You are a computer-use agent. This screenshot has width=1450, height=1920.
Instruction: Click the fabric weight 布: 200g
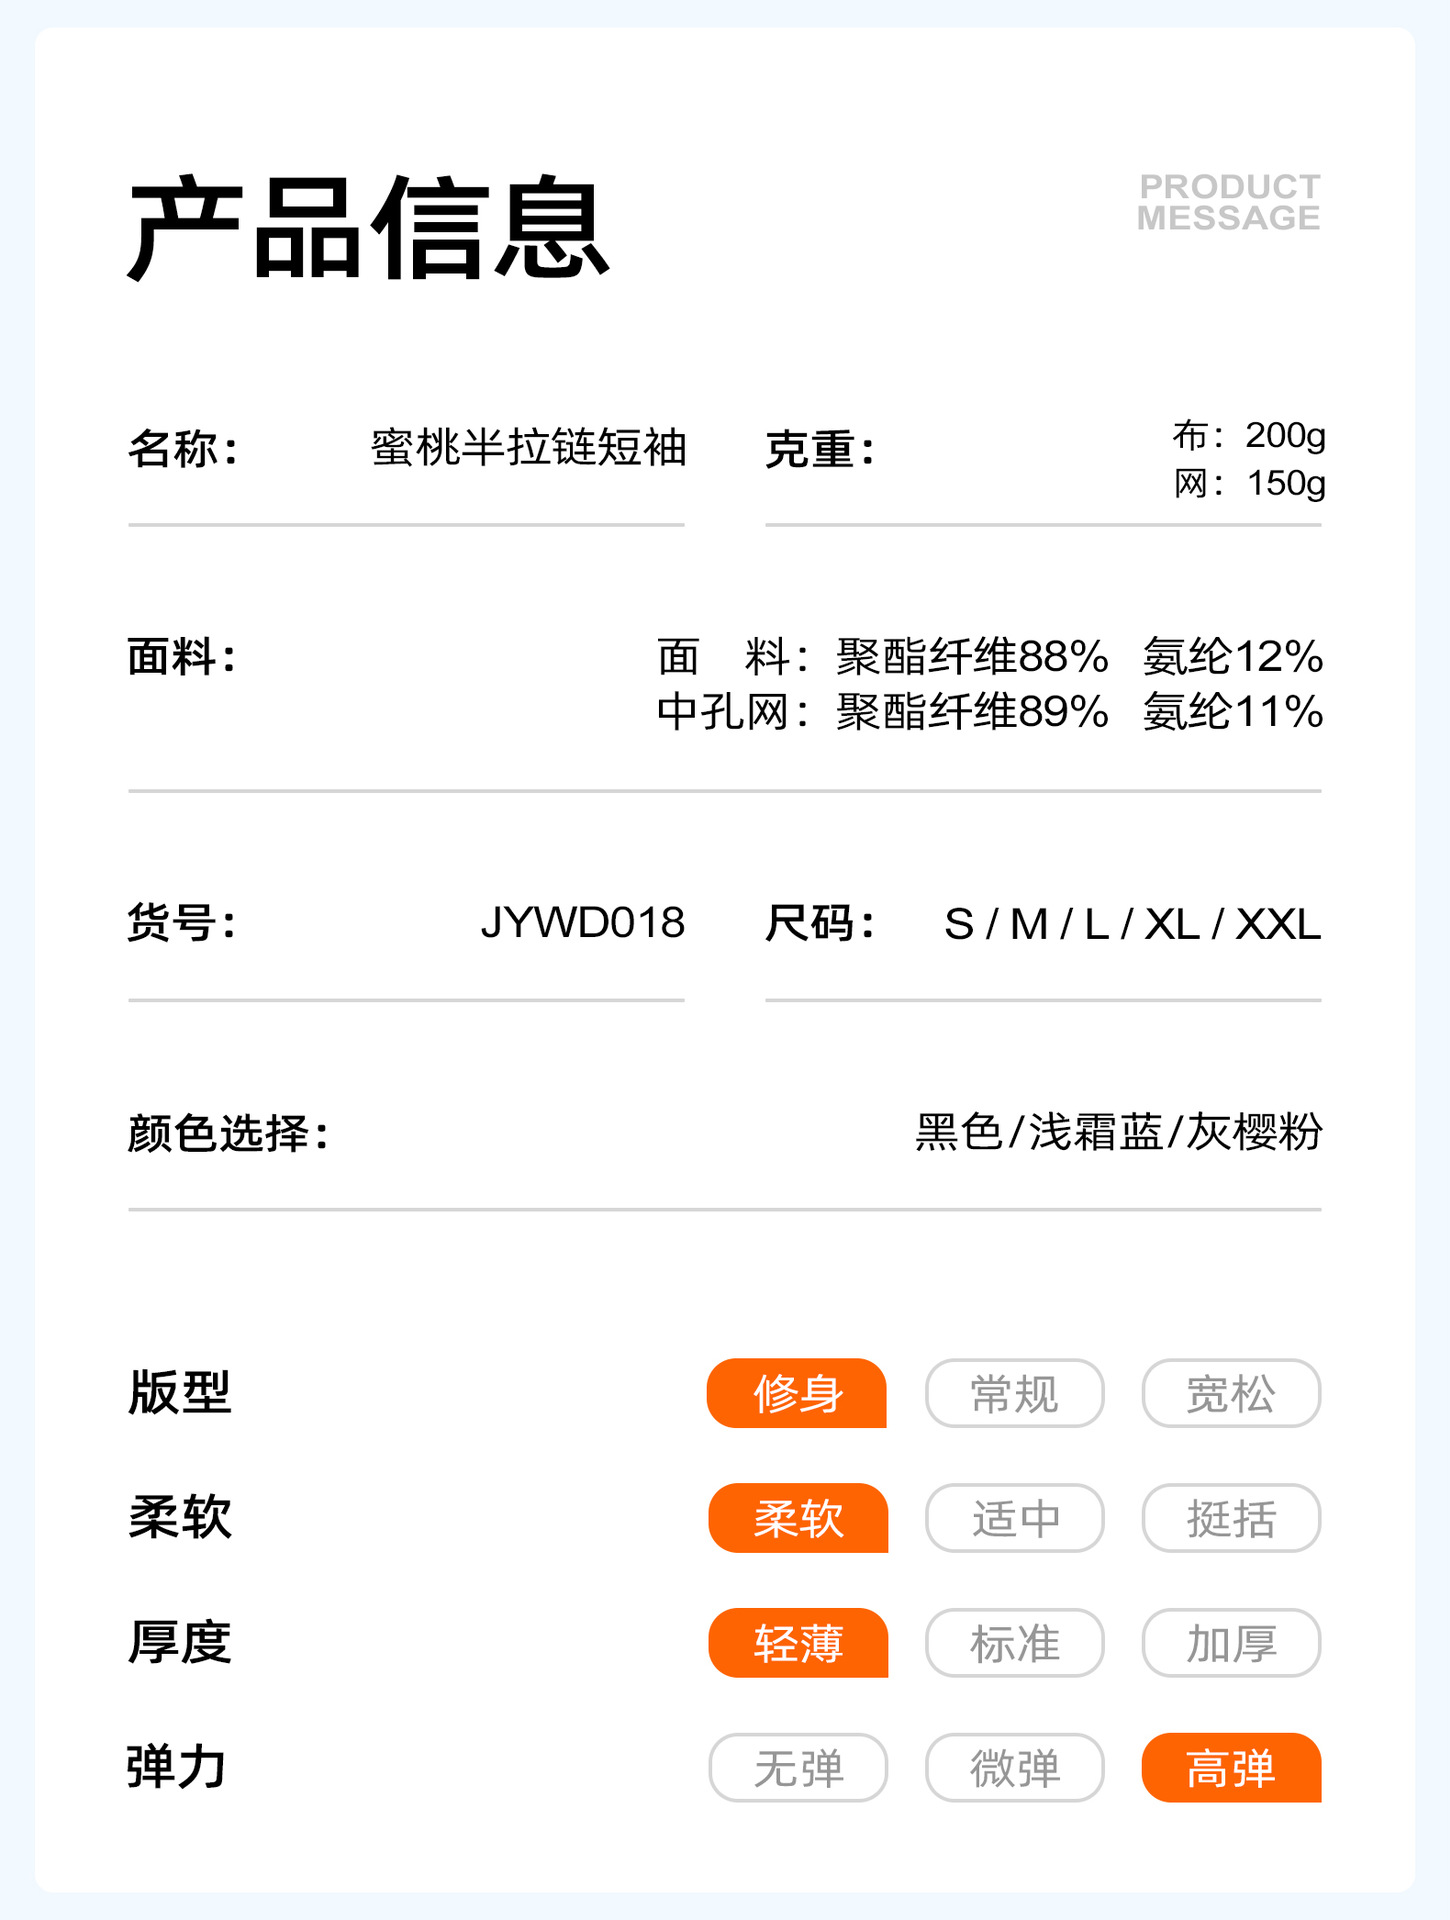[x=1249, y=436]
